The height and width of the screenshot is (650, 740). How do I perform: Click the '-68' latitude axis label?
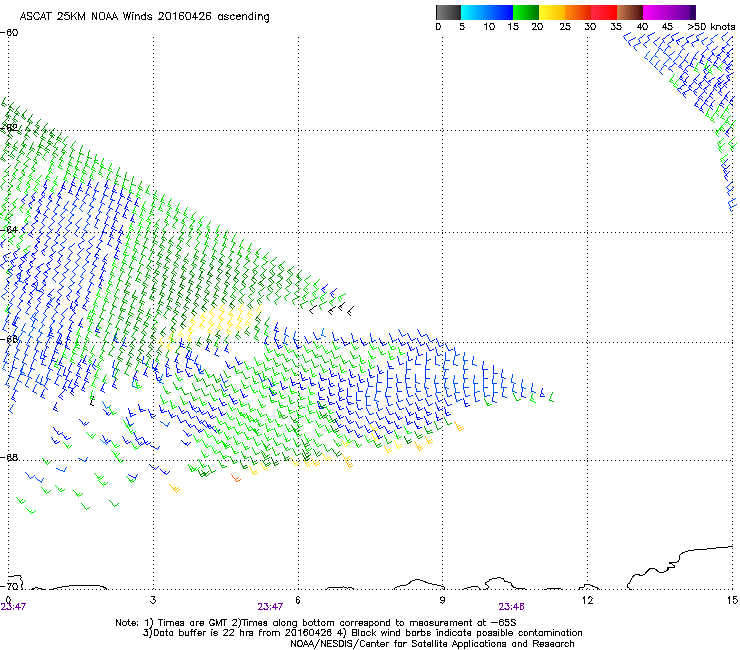9,457
